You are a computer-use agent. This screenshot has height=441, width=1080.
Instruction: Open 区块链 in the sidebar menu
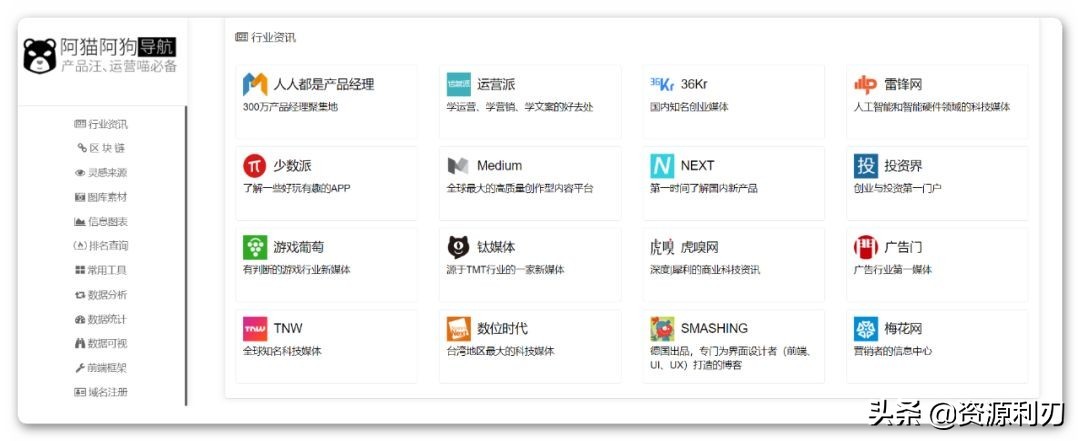coord(102,148)
